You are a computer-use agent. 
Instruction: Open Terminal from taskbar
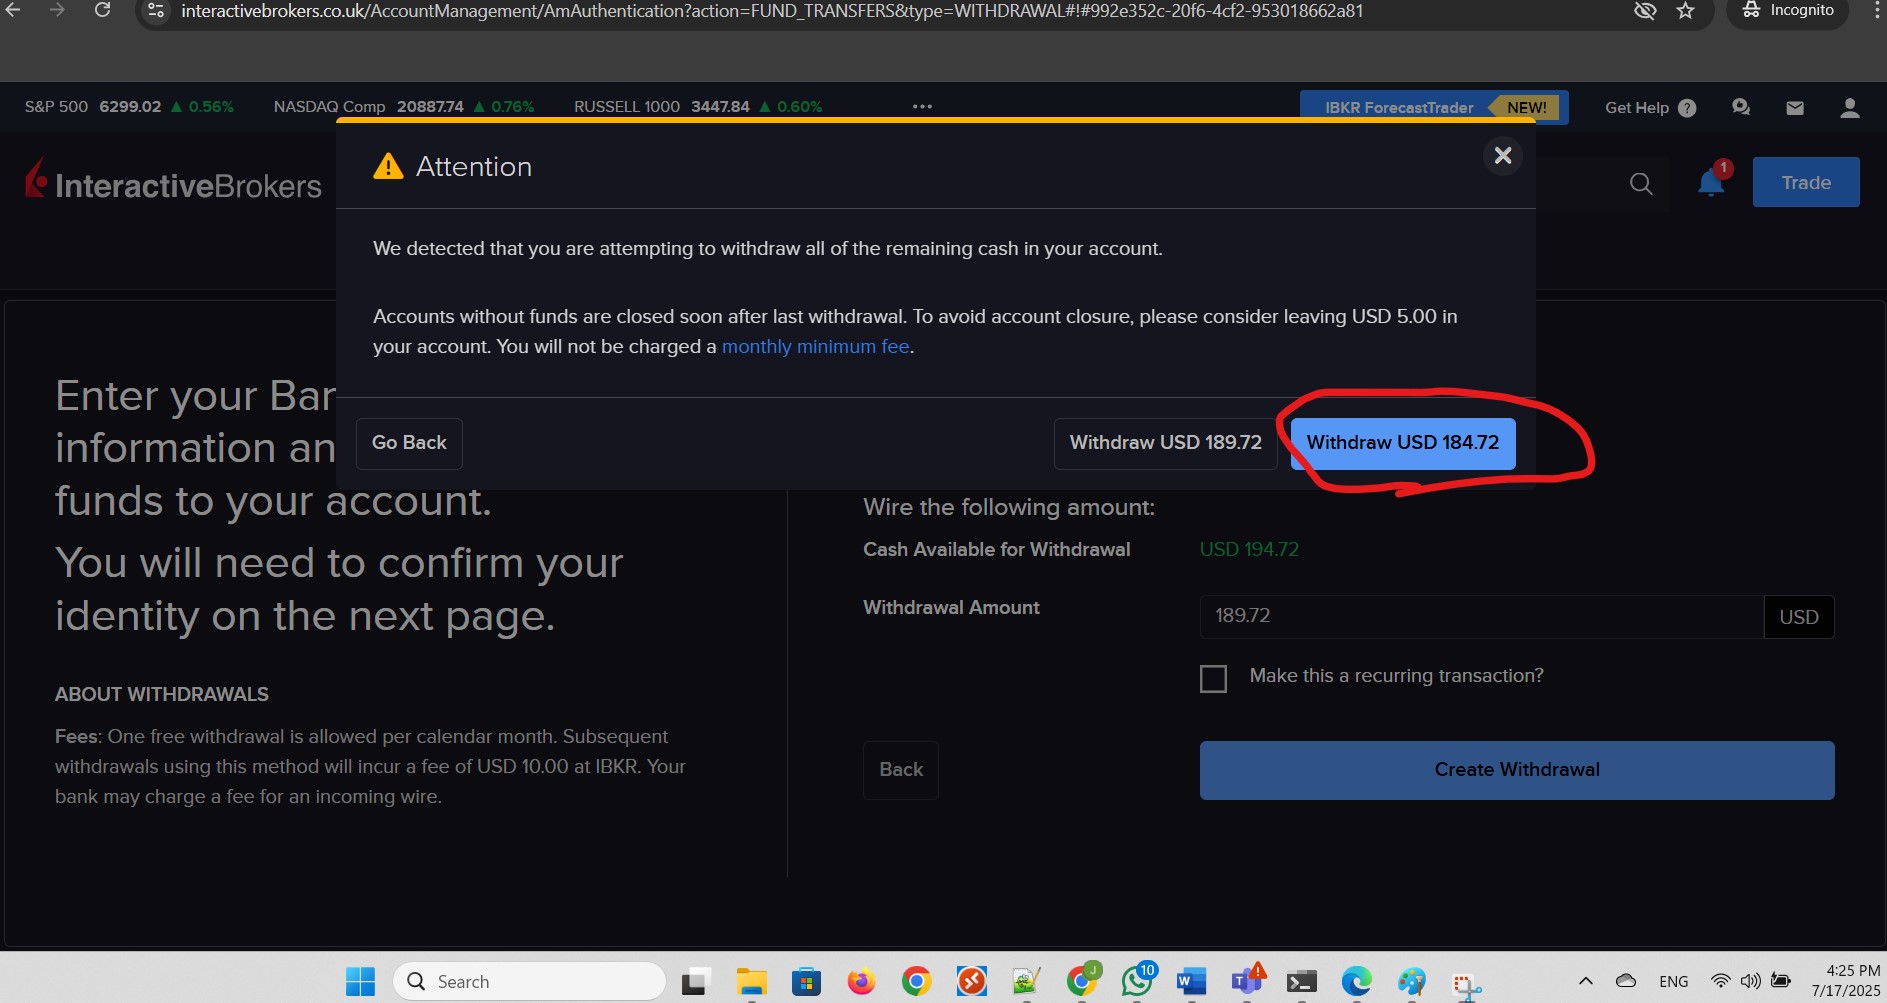coord(1301,982)
